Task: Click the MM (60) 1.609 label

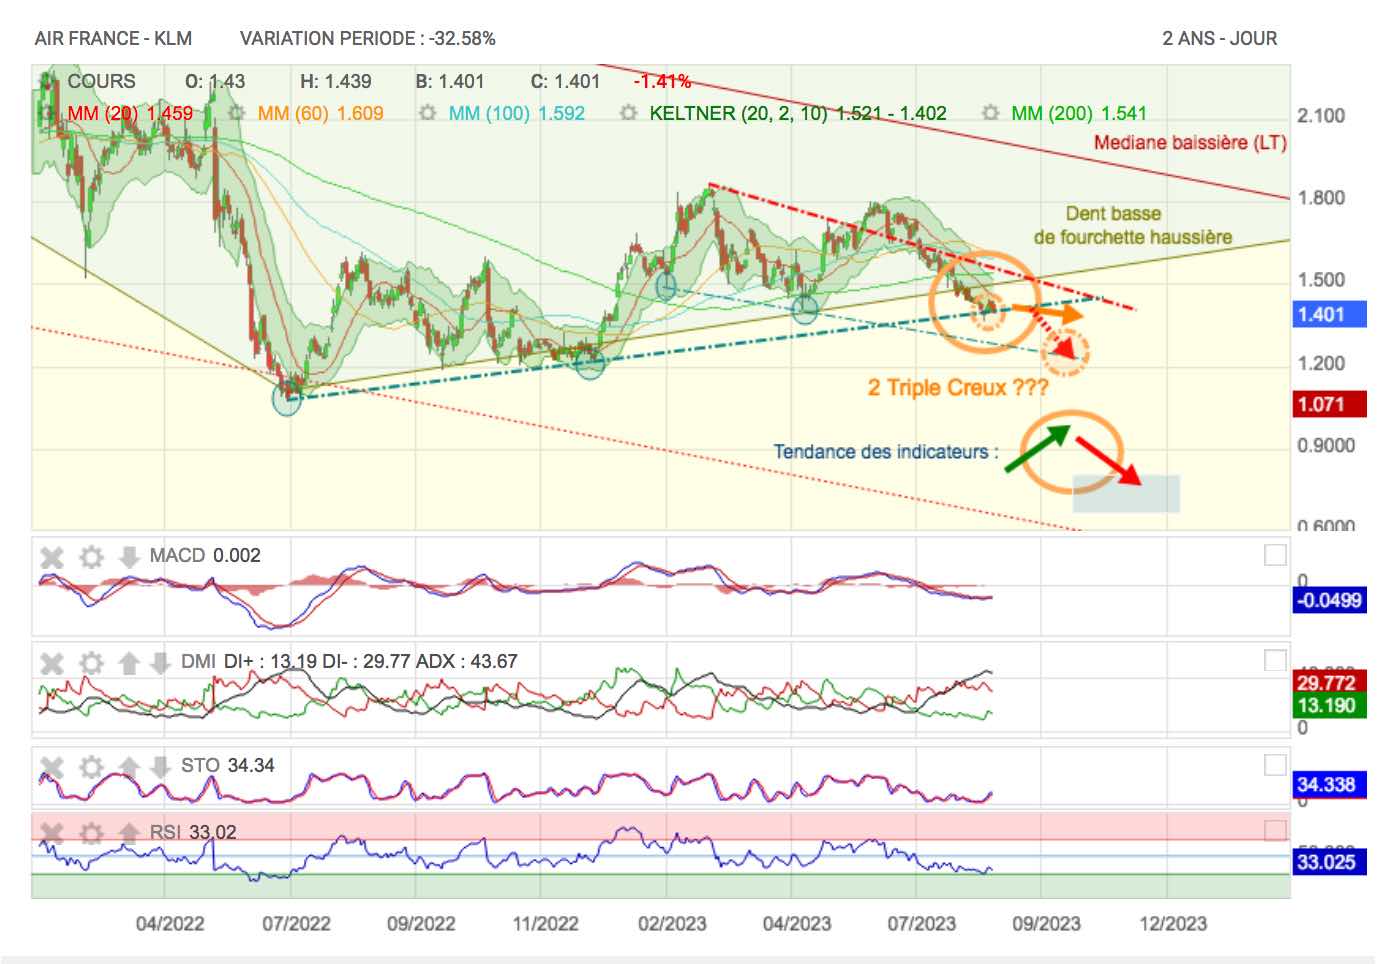Action: click(320, 113)
